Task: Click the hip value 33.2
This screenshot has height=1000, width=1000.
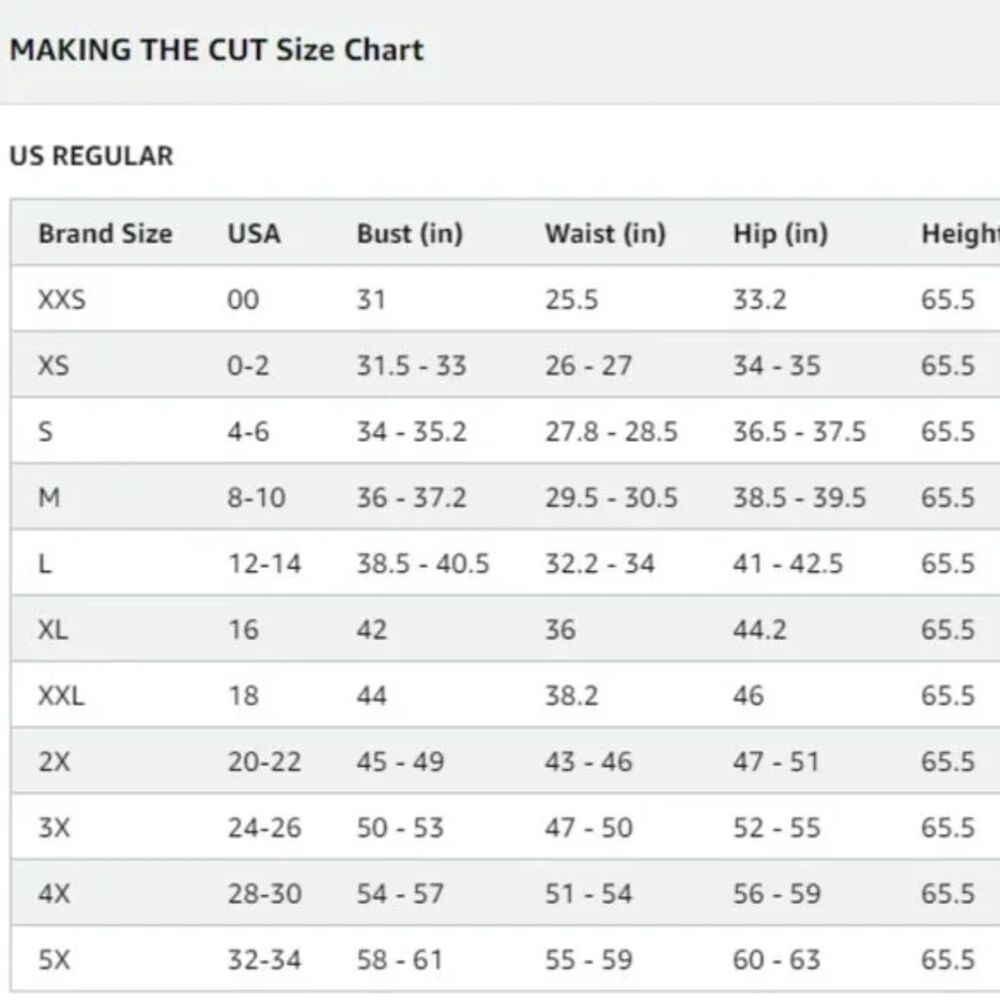Action: [x=760, y=299]
